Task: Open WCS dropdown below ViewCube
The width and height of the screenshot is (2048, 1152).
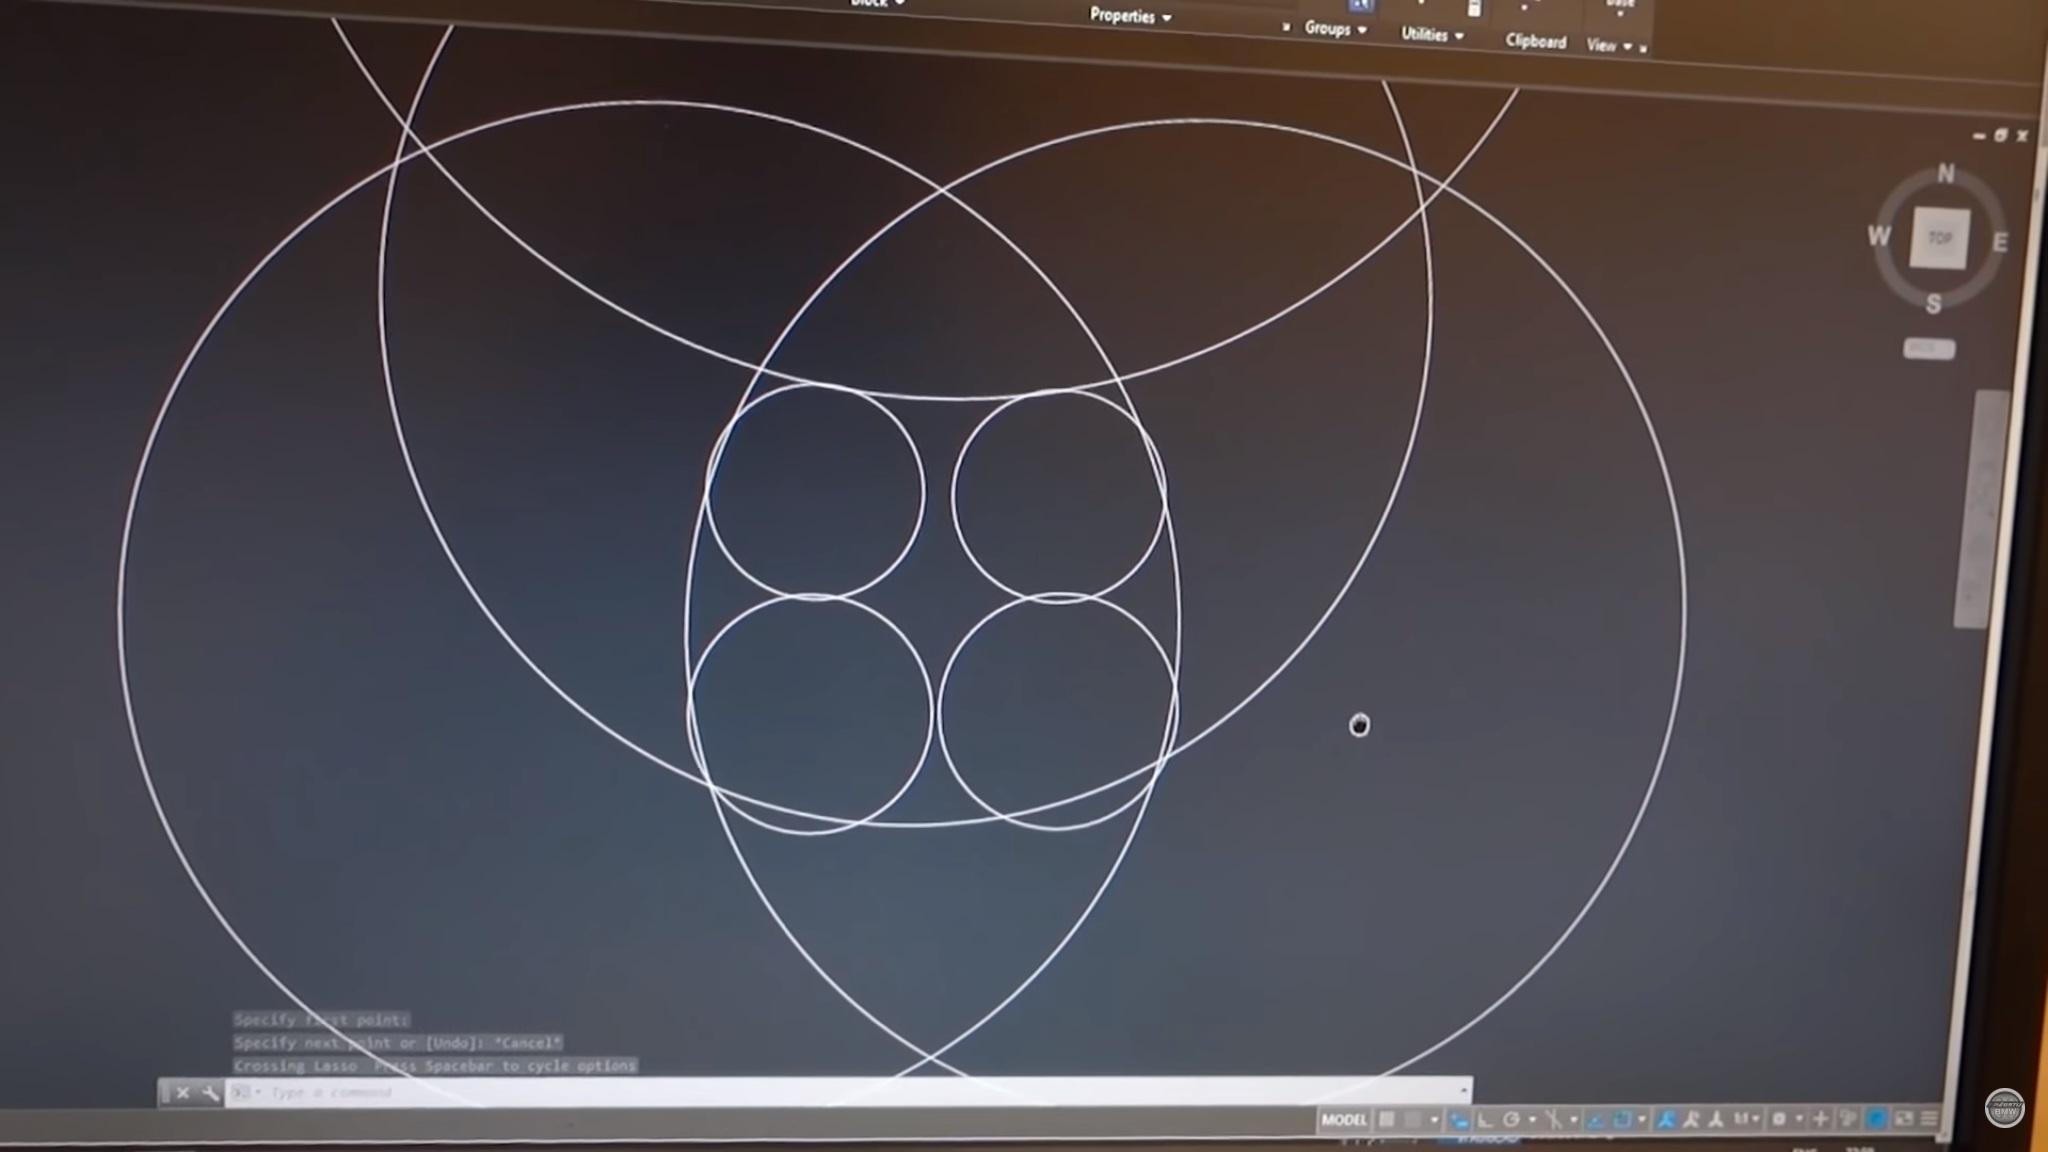Action: point(1929,349)
